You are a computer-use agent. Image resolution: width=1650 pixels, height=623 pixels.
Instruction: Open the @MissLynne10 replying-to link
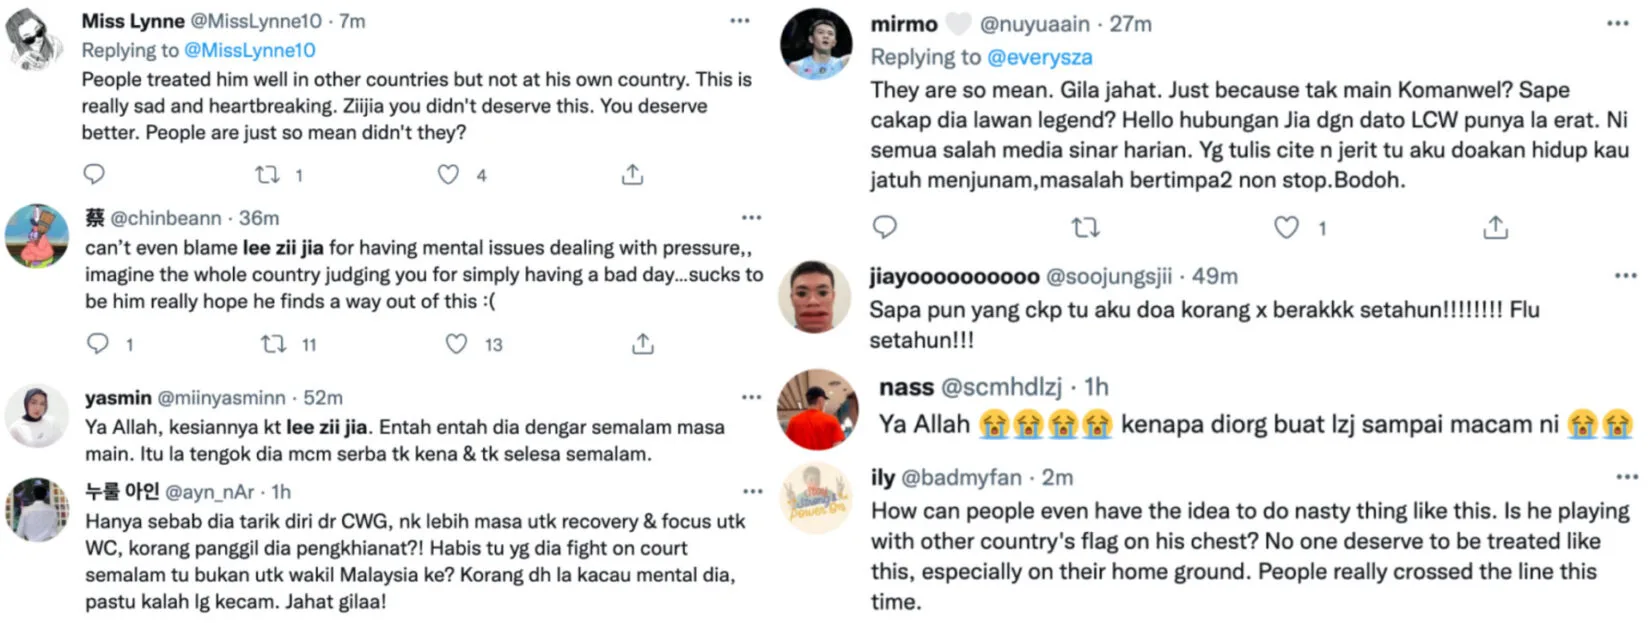point(250,50)
